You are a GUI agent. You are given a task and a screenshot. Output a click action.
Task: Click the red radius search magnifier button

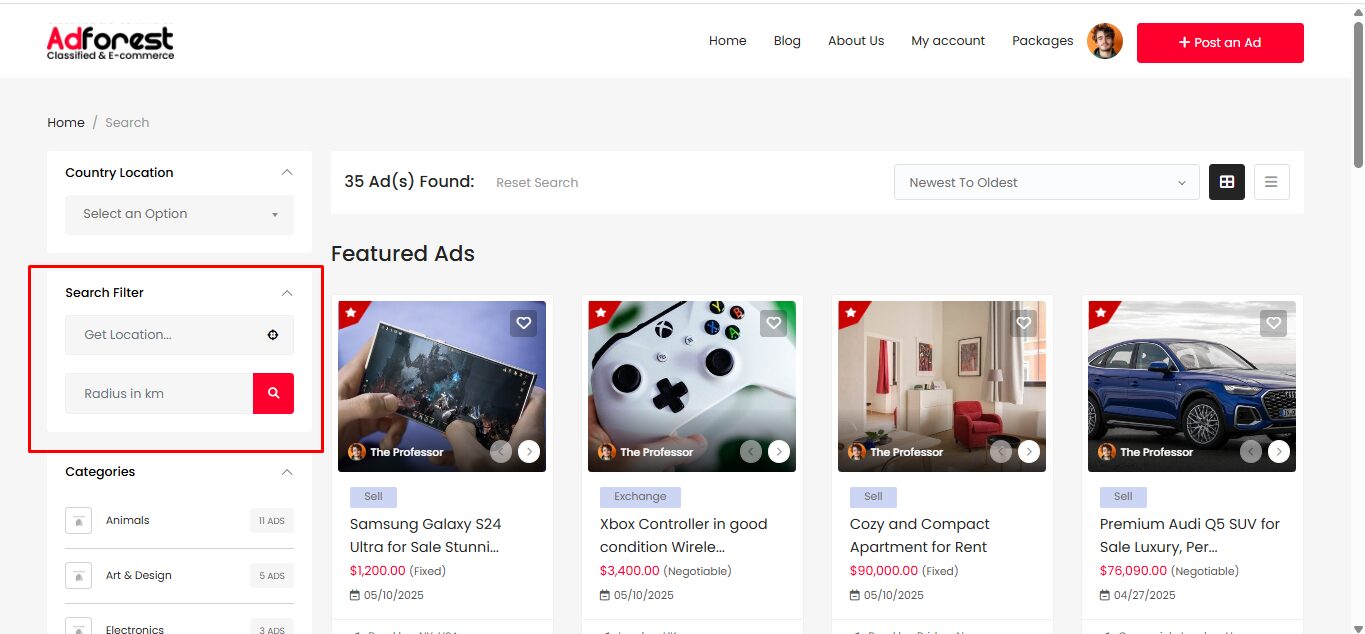[x=273, y=393]
